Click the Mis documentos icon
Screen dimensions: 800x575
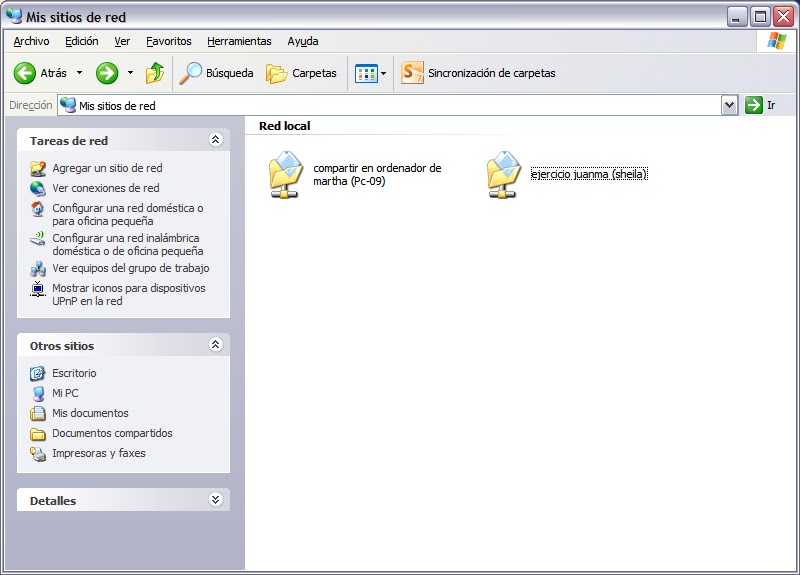38,413
